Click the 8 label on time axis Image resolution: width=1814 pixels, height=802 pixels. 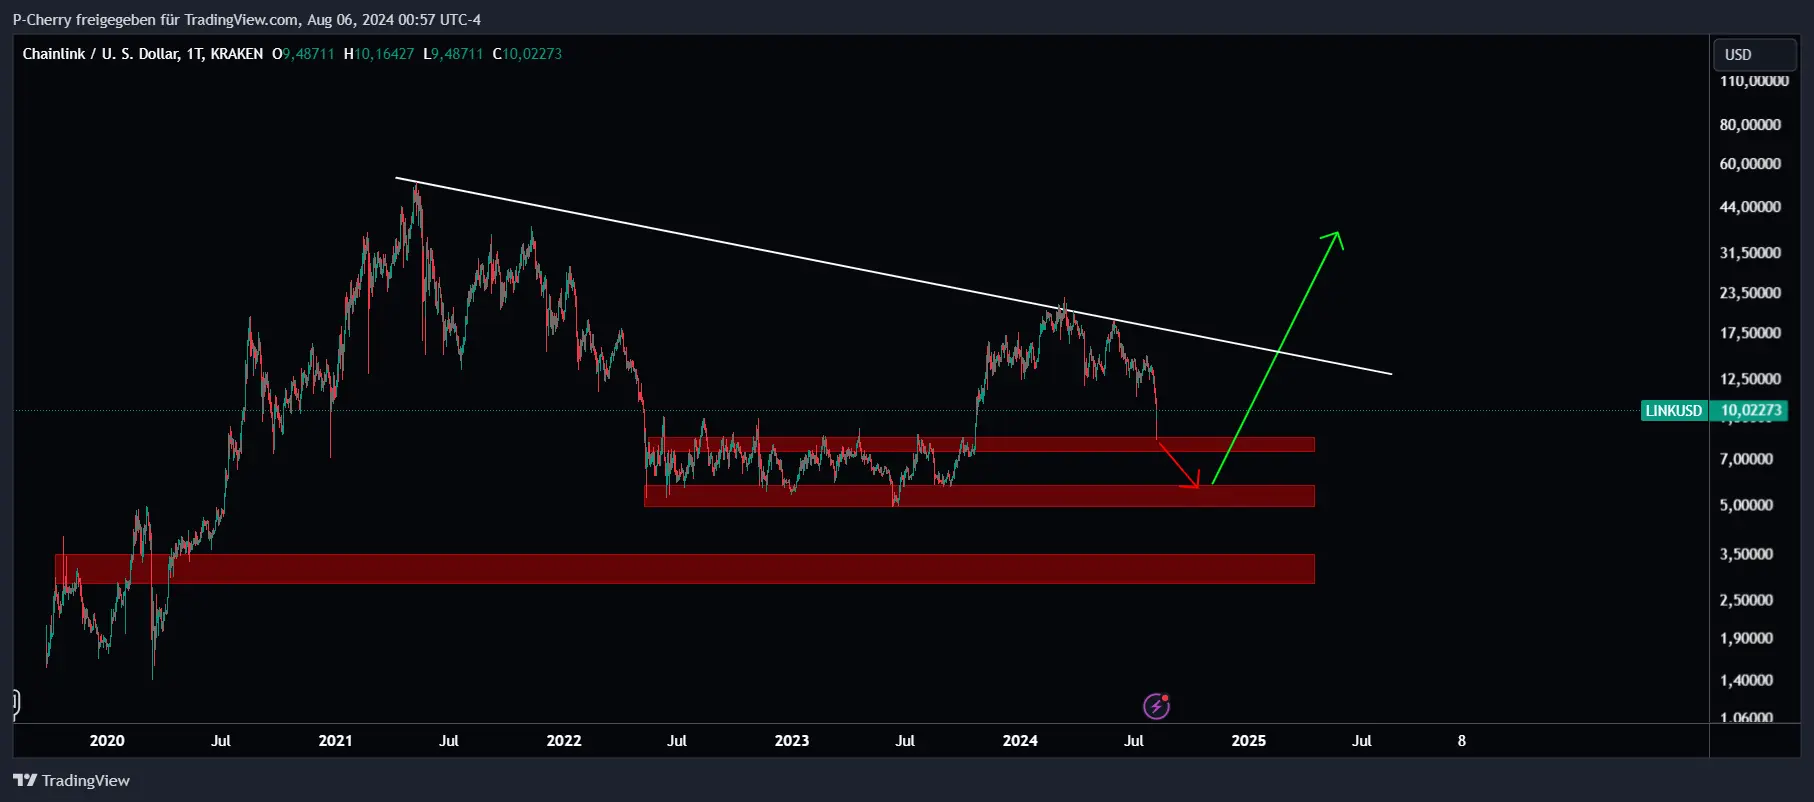tap(1462, 741)
